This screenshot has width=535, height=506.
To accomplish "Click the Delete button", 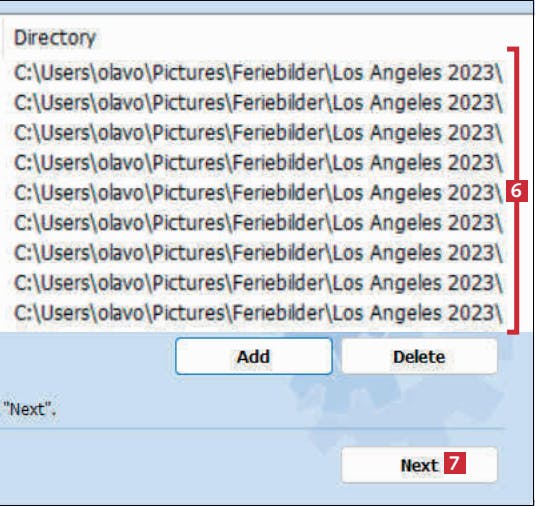I will [x=419, y=357].
